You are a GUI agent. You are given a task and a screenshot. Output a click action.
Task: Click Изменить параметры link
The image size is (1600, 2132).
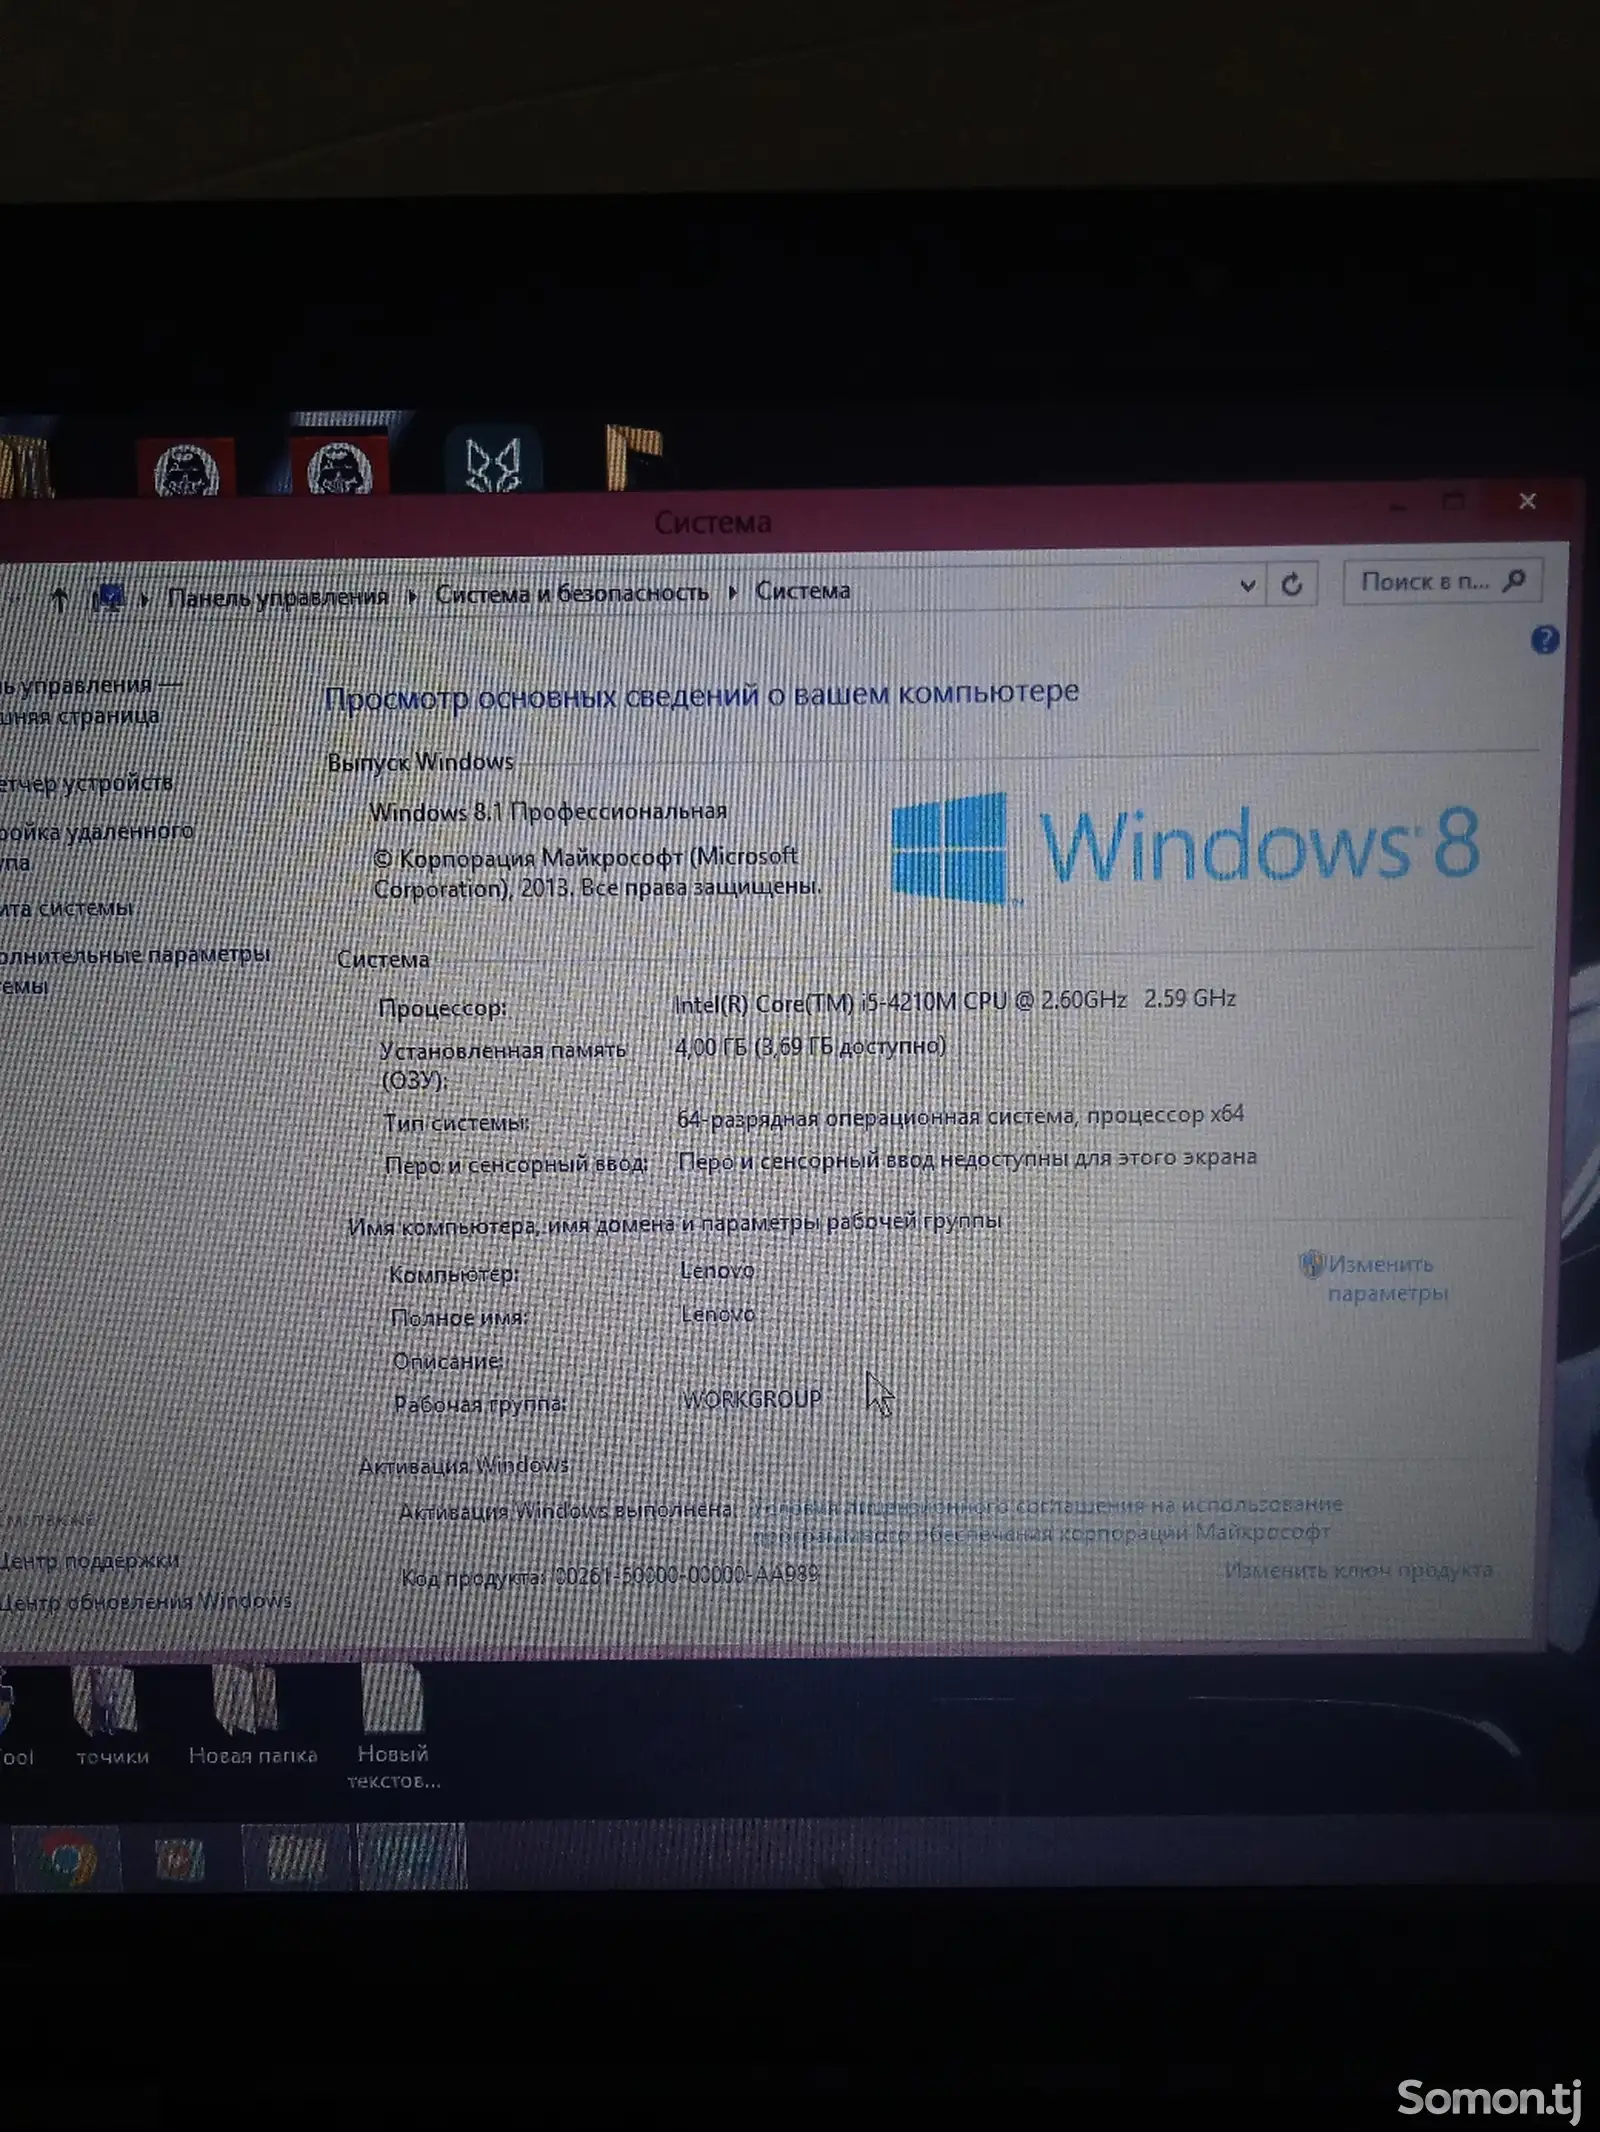1386,1279
